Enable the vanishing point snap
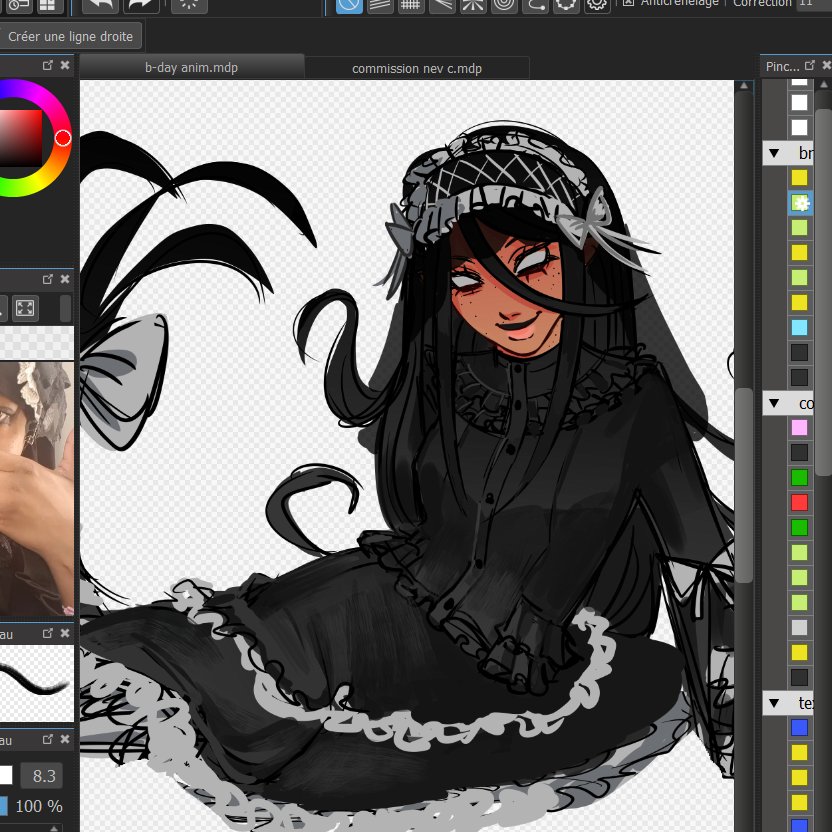This screenshot has height=832, width=832. tap(442, 5)
